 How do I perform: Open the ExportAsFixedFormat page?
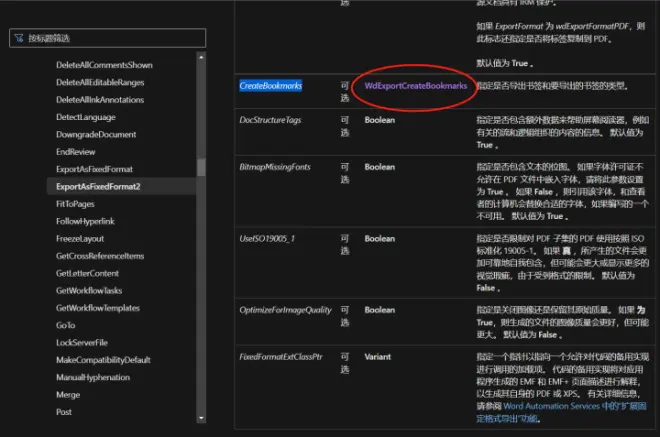(94, 169)
